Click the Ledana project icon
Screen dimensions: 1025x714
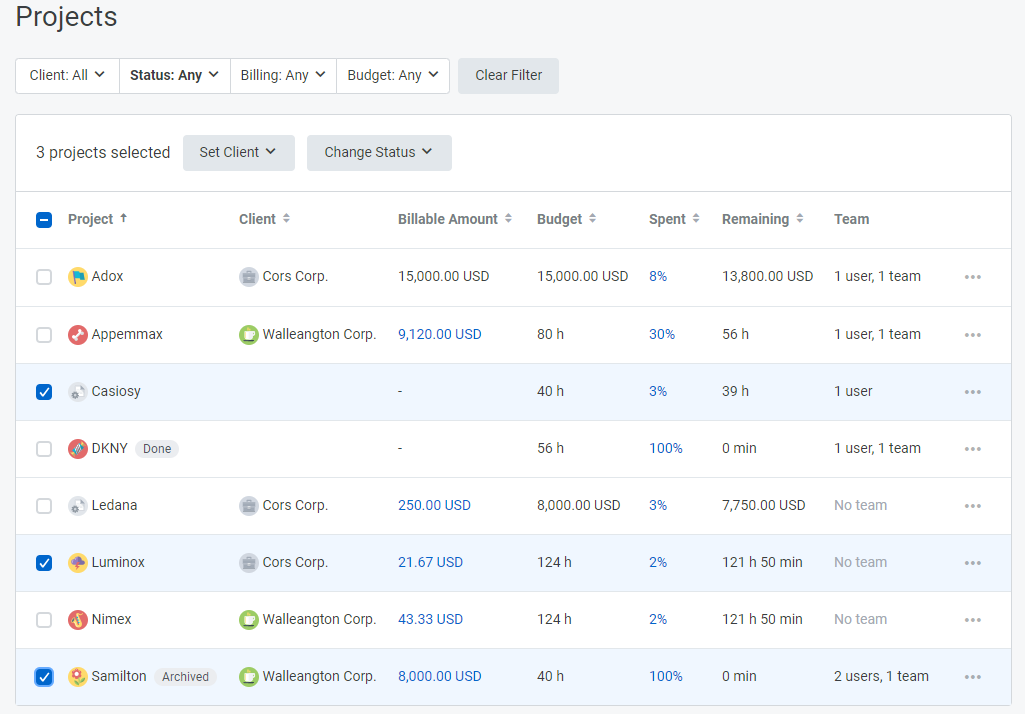(78, 505)
